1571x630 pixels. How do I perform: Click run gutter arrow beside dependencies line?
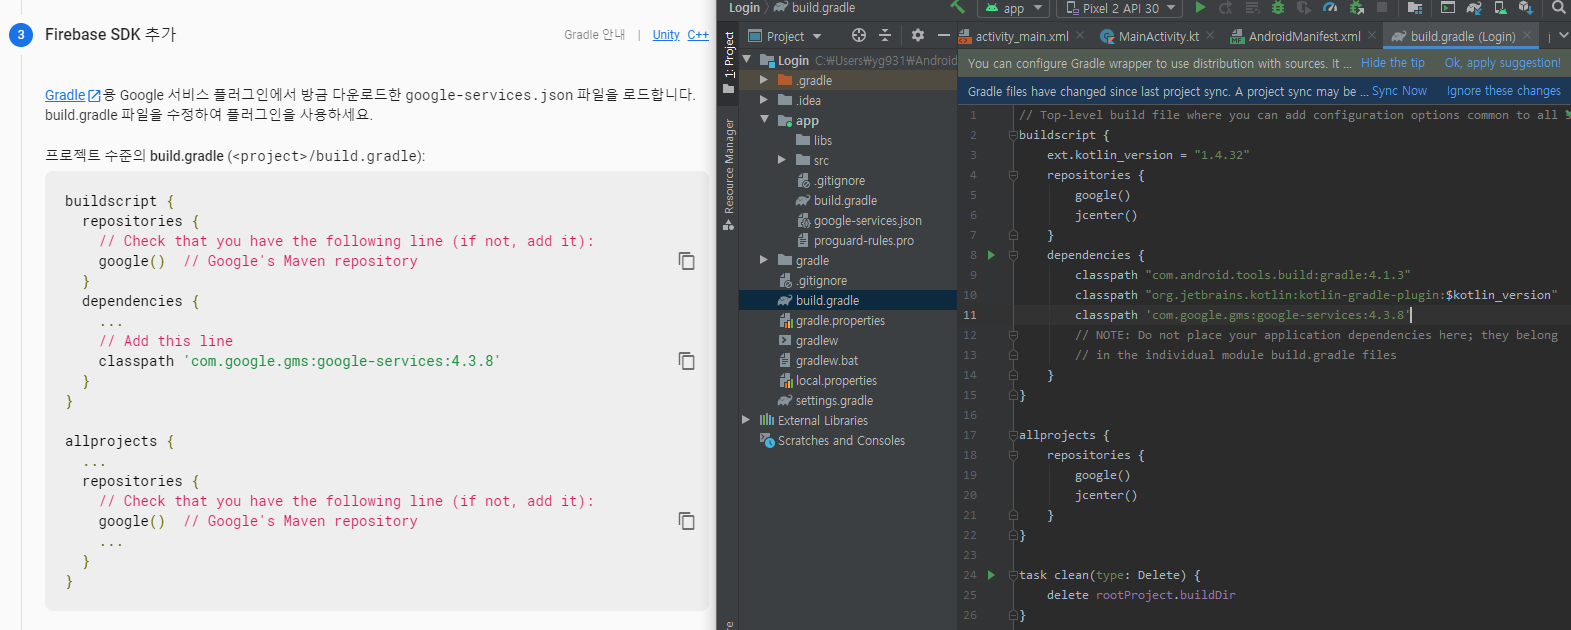(991, 255)
